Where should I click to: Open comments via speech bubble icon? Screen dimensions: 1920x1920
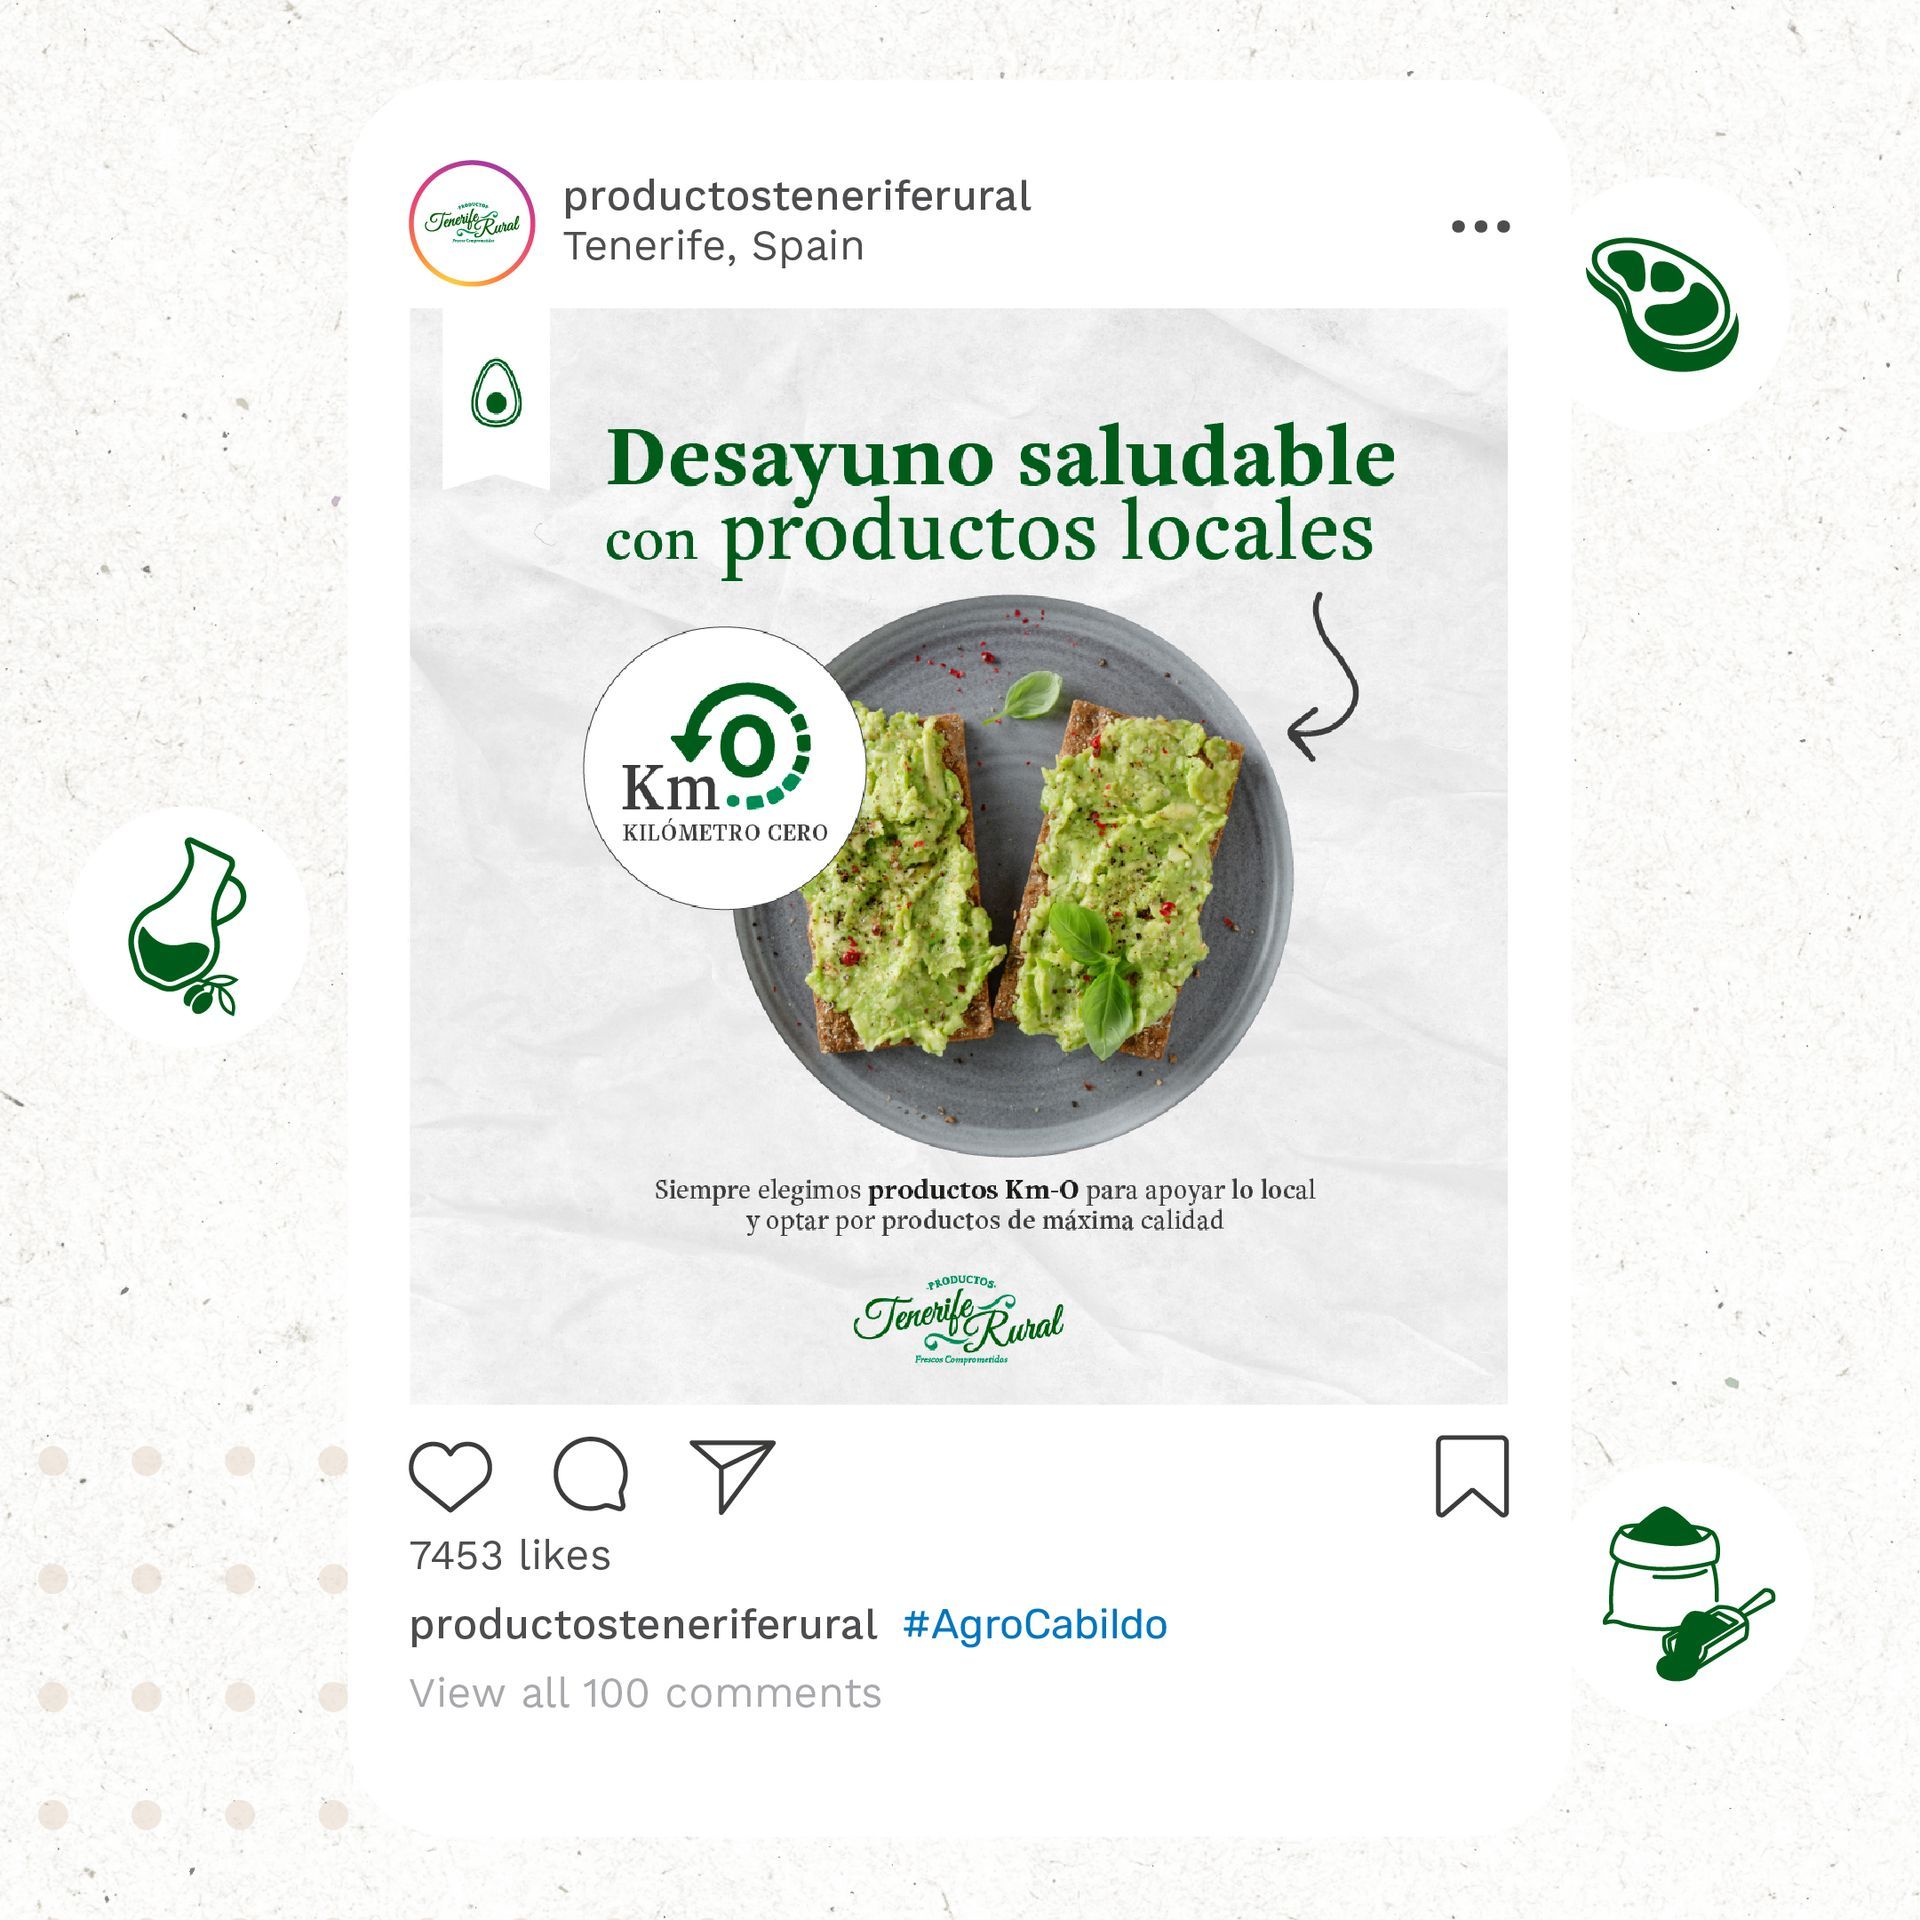(591, 1475)
